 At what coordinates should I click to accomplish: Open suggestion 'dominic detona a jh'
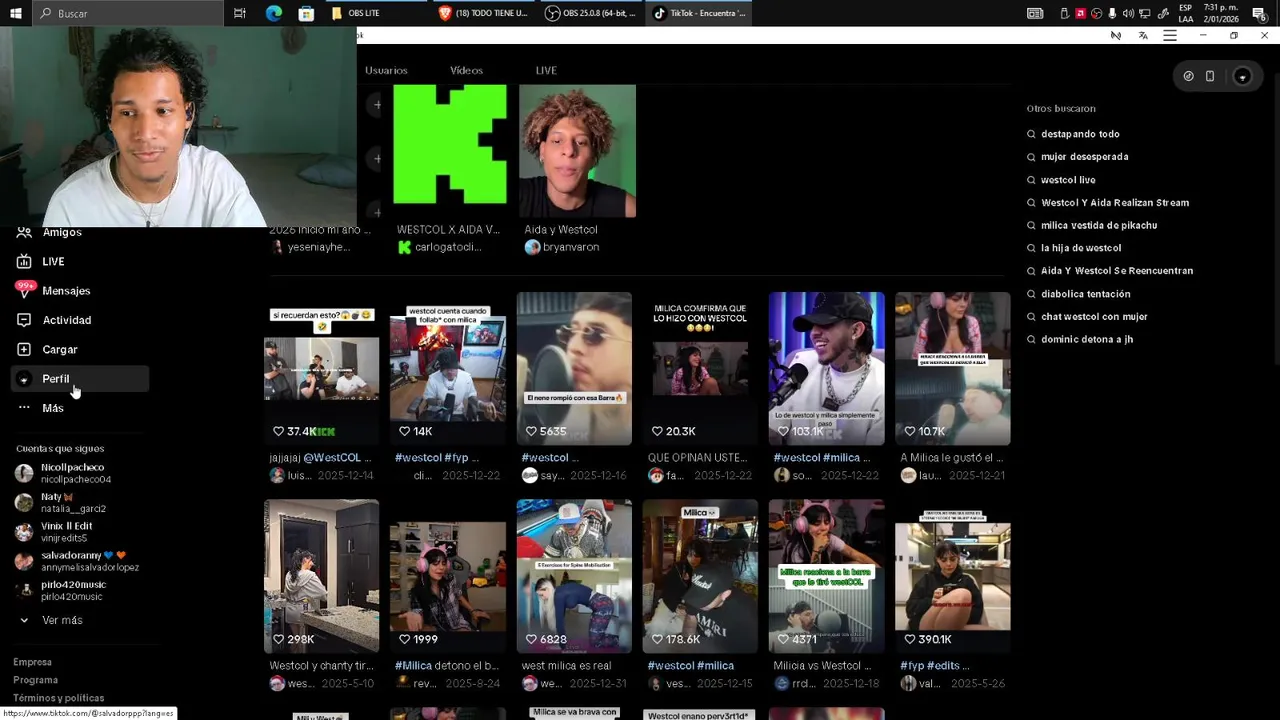pyautogui.click(x=1087, y=340)
